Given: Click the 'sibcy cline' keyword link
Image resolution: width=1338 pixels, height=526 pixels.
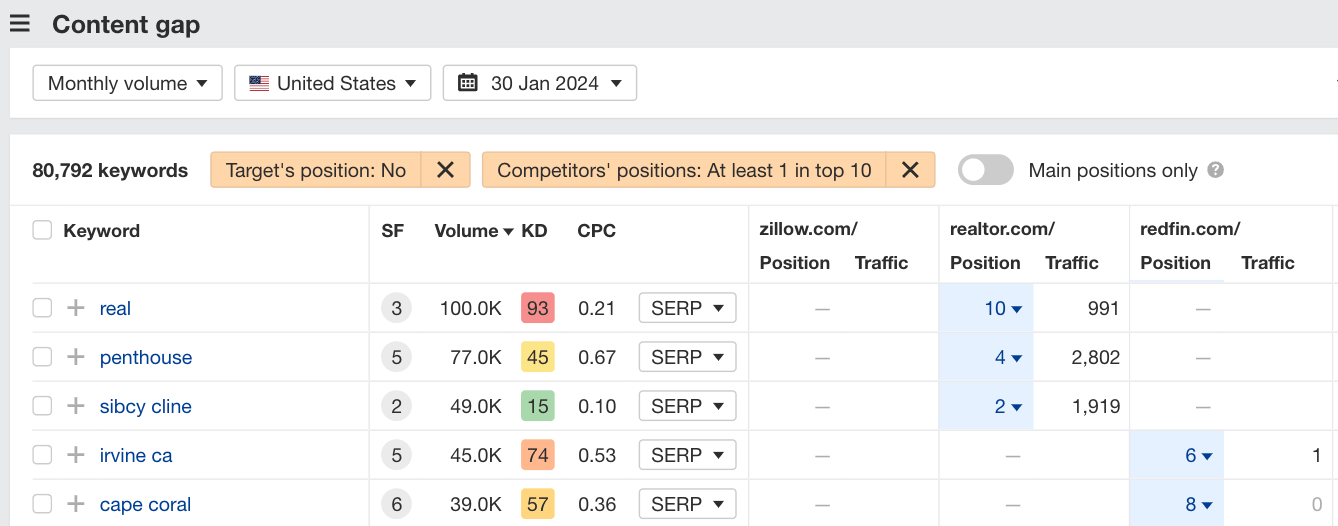Looking at the screenshot, I should point(145,406).
